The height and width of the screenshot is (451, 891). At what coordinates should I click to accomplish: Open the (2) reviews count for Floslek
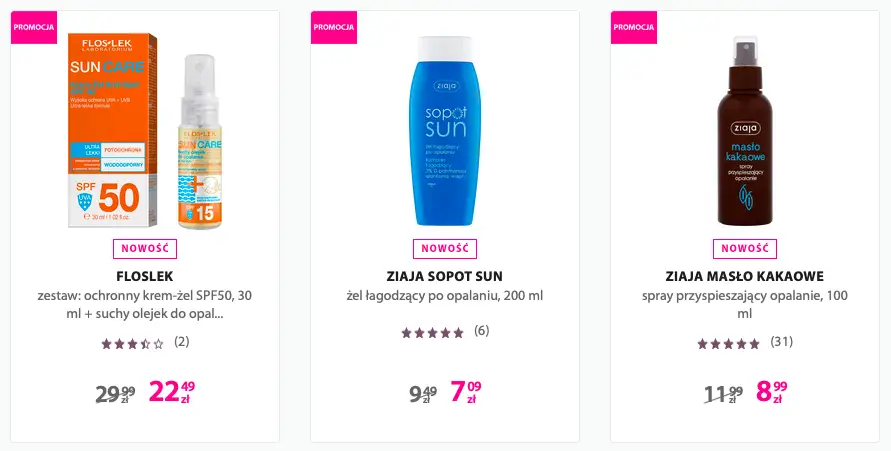pos(182,342)
